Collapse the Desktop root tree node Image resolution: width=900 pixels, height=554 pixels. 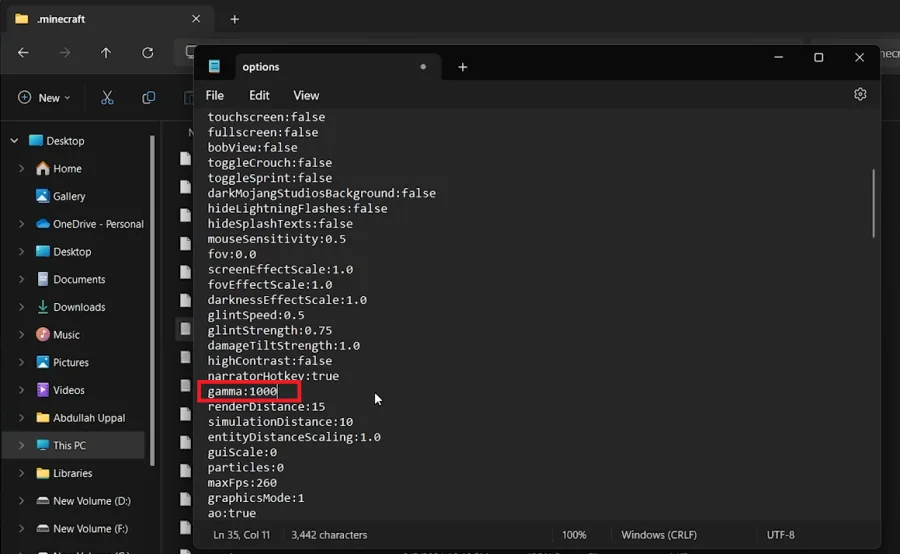(x=14, y=141)
